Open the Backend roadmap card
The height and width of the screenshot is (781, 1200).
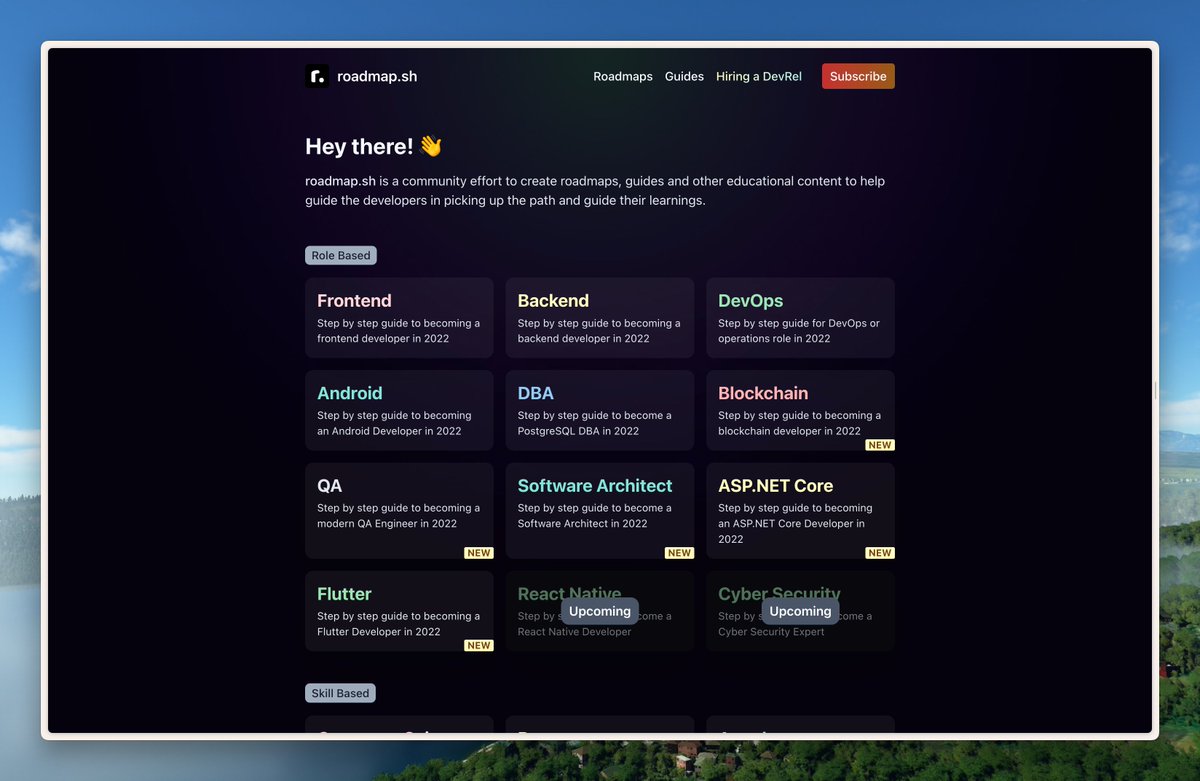[600, 318]
